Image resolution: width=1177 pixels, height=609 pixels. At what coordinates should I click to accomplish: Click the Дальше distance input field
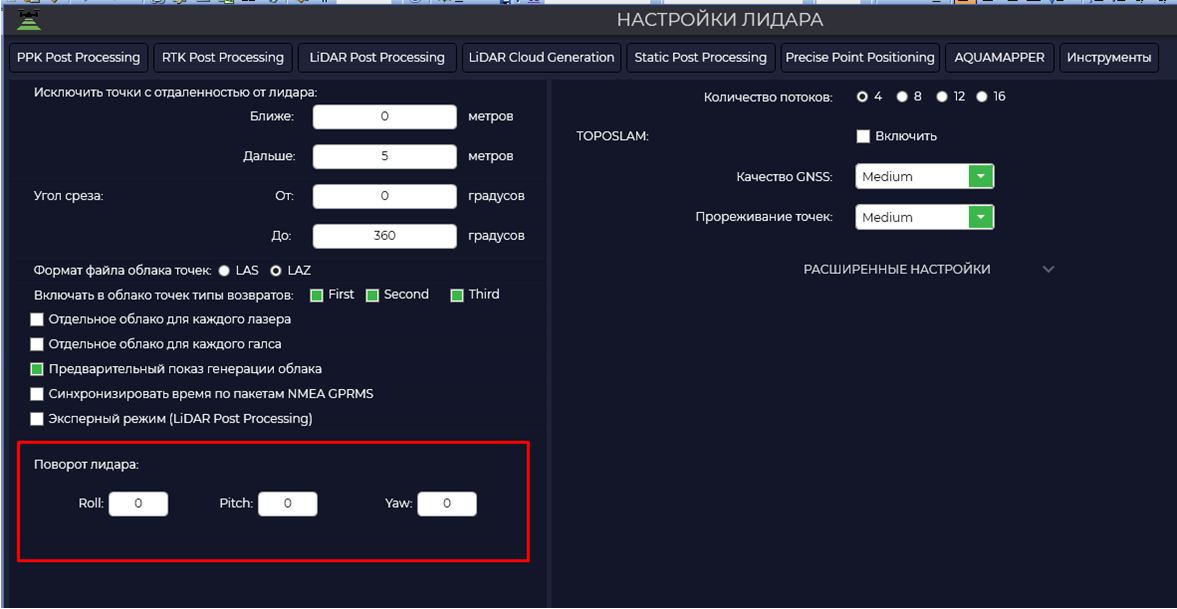(x=384, y=157)
